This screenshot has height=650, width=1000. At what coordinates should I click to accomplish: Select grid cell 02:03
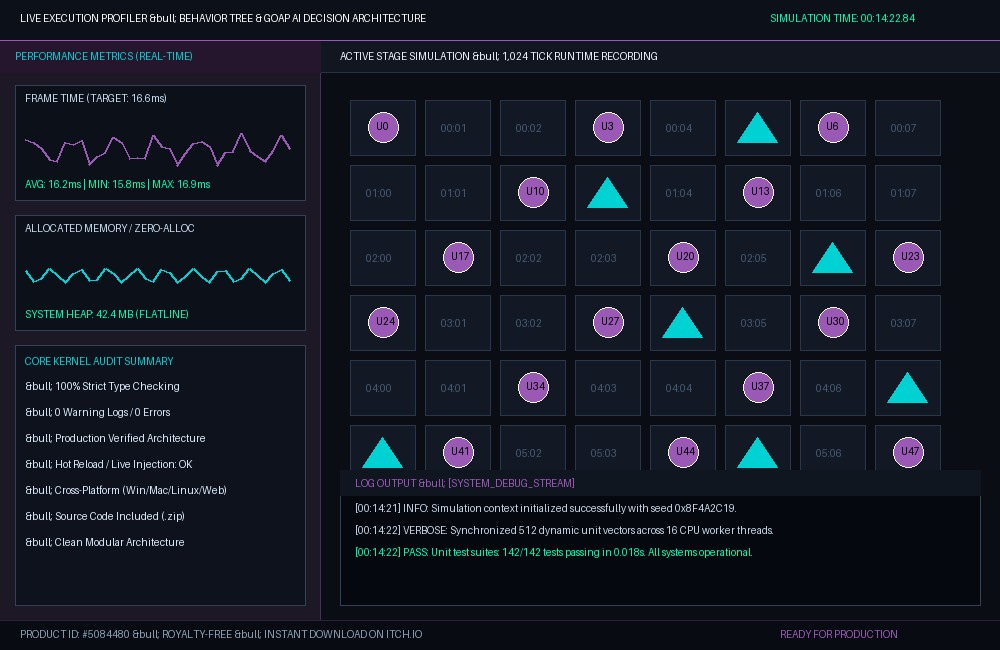coord(608,258)
